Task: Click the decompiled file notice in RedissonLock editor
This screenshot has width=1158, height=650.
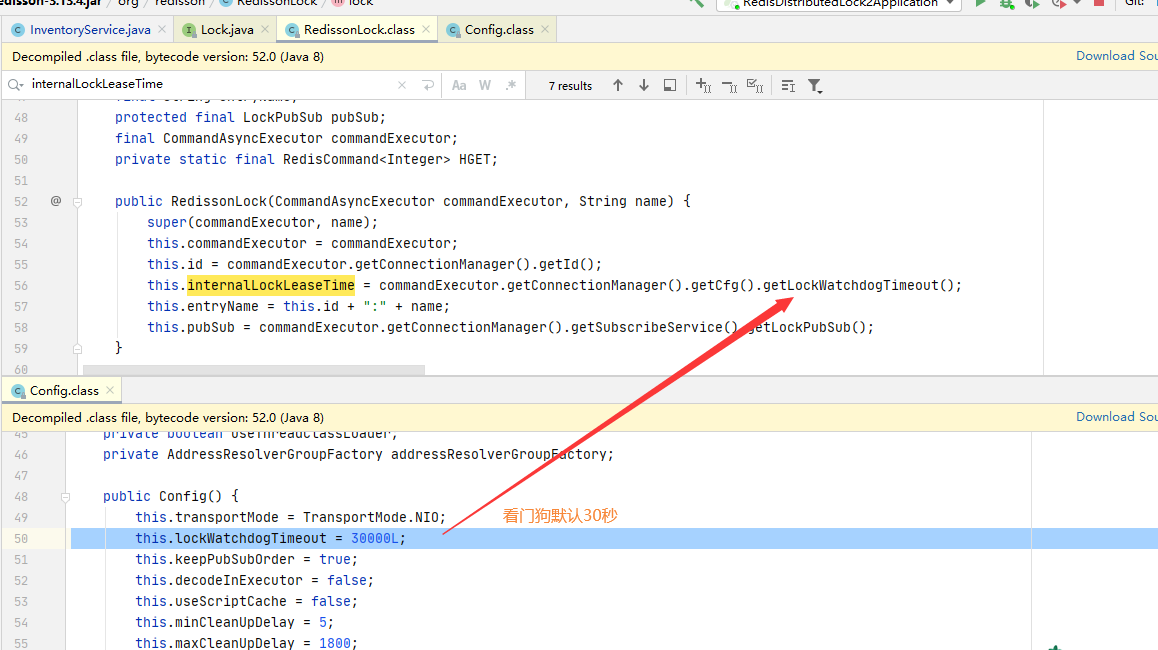Action: (168, 57)
